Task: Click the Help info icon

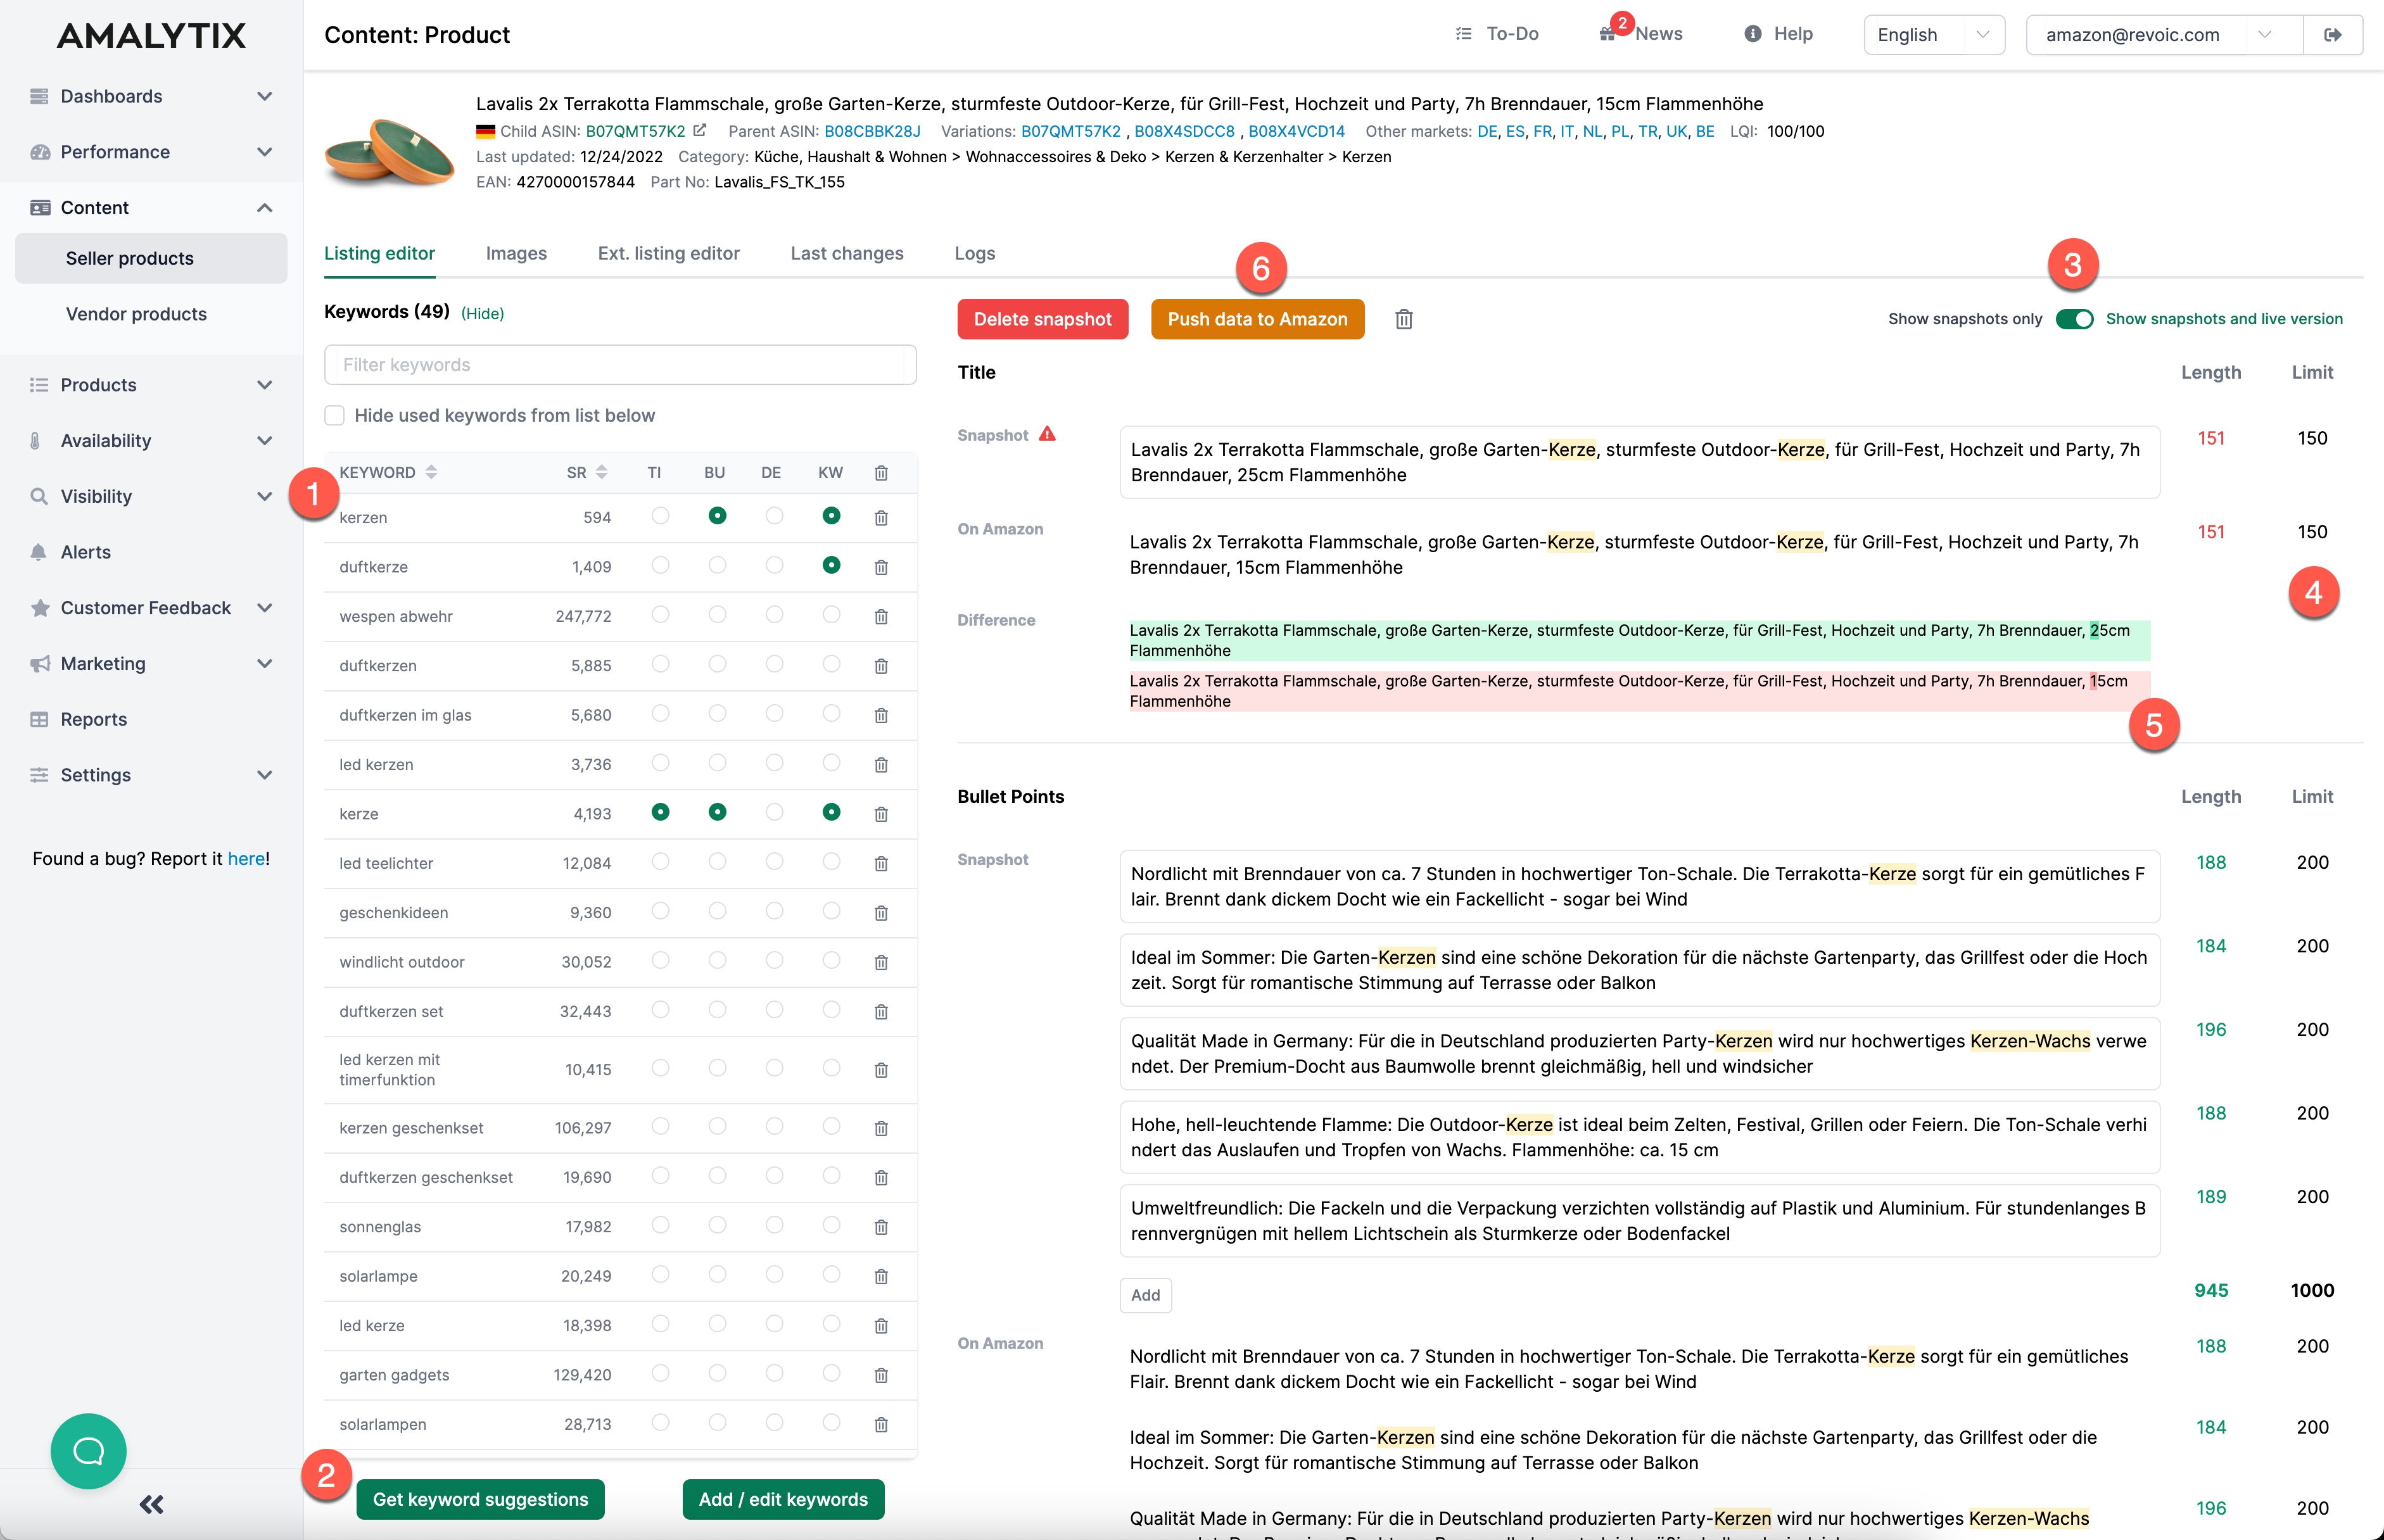Action: click(x=1752, y=34)
